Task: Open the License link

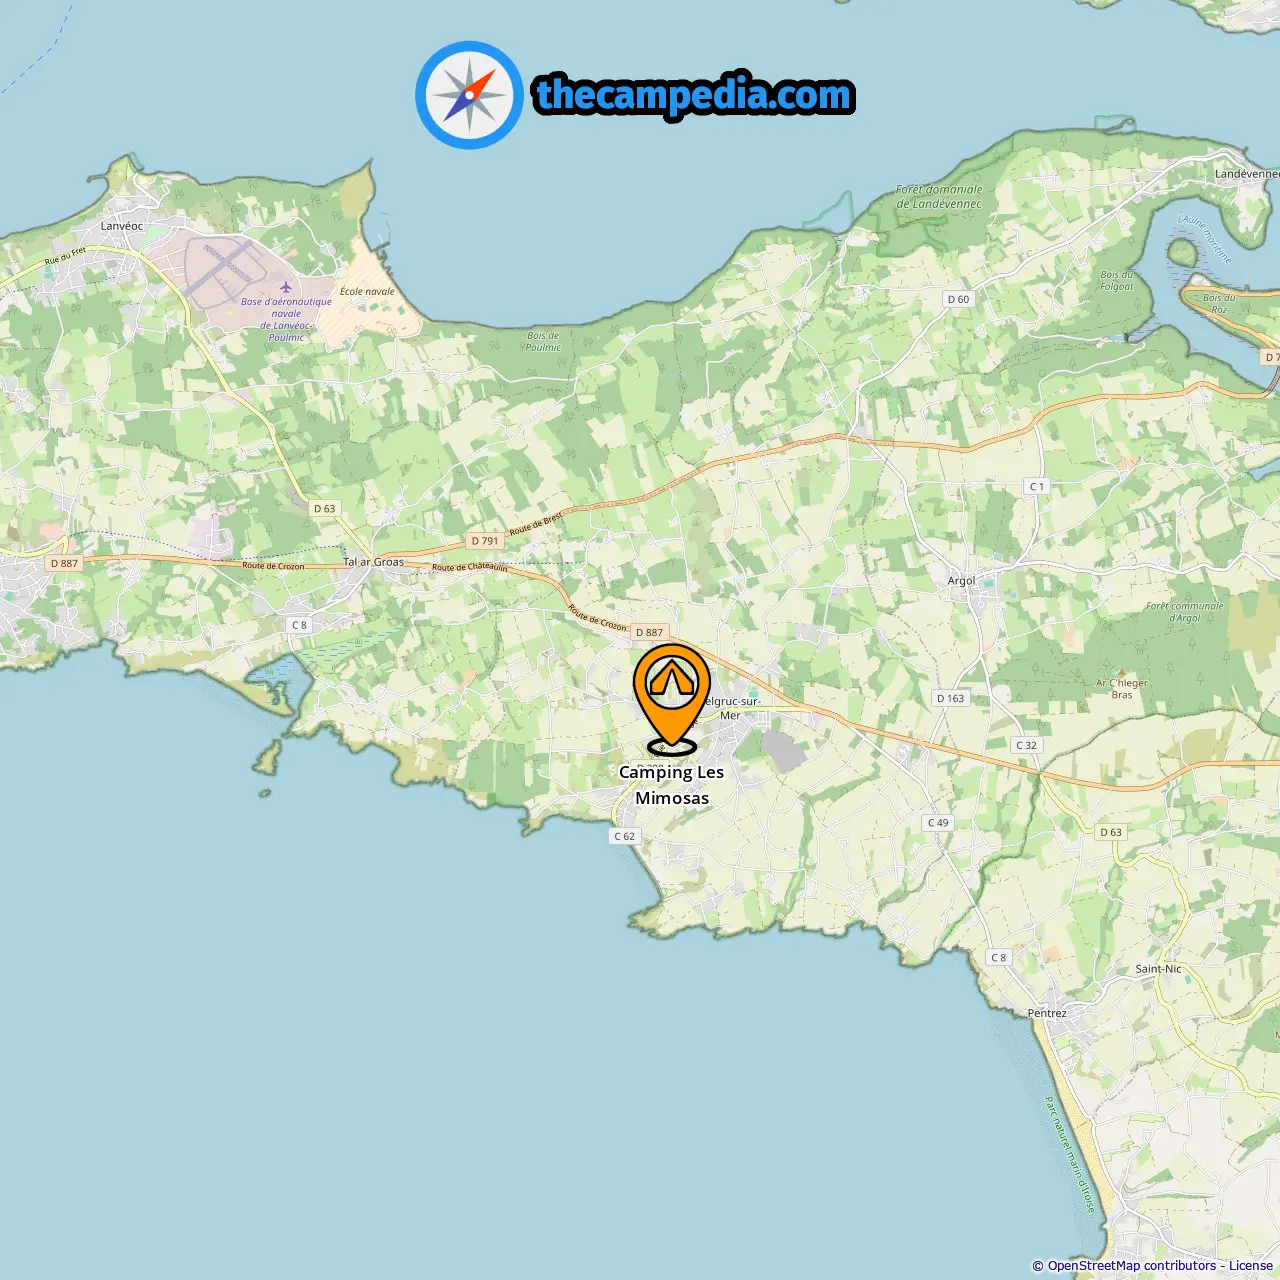Action: (x=1251, y=1266)
